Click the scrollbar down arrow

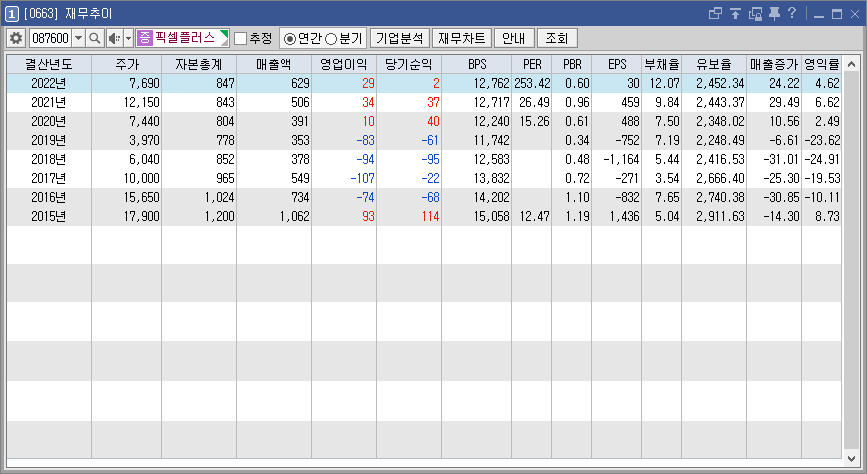click(851, 459)
